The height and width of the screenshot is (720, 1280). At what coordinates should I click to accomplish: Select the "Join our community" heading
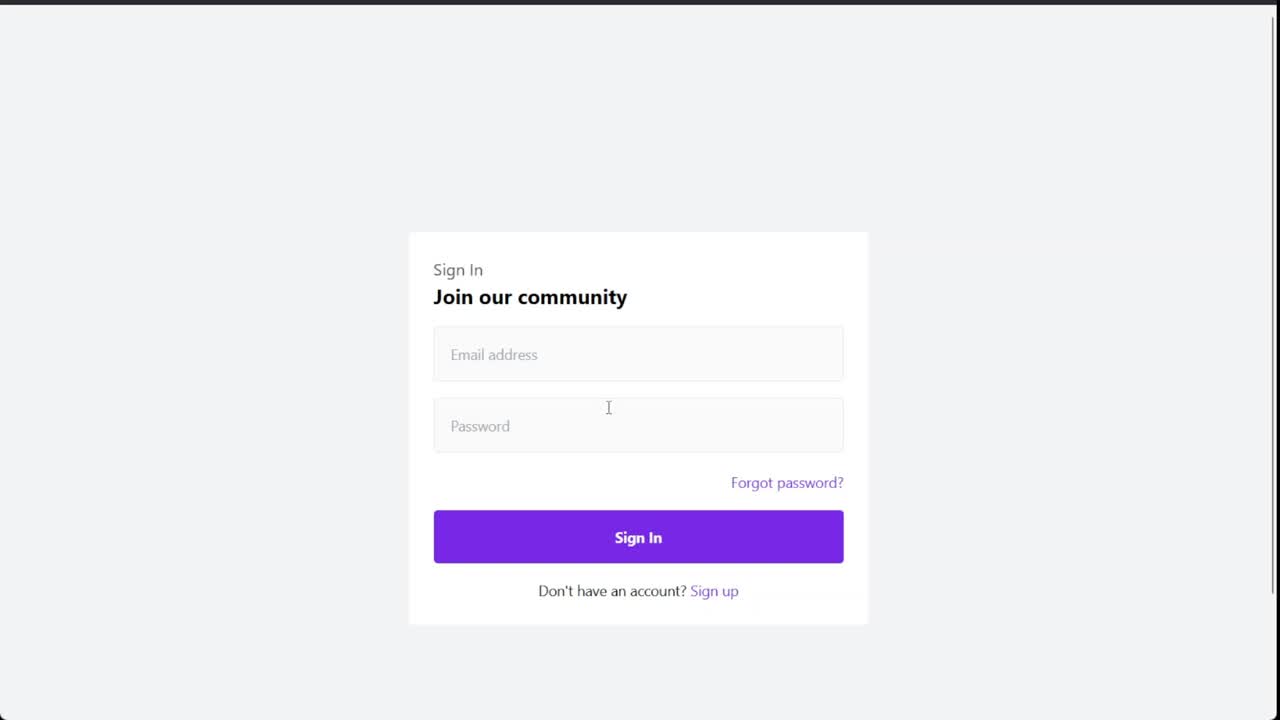click(x=530, y=297)
